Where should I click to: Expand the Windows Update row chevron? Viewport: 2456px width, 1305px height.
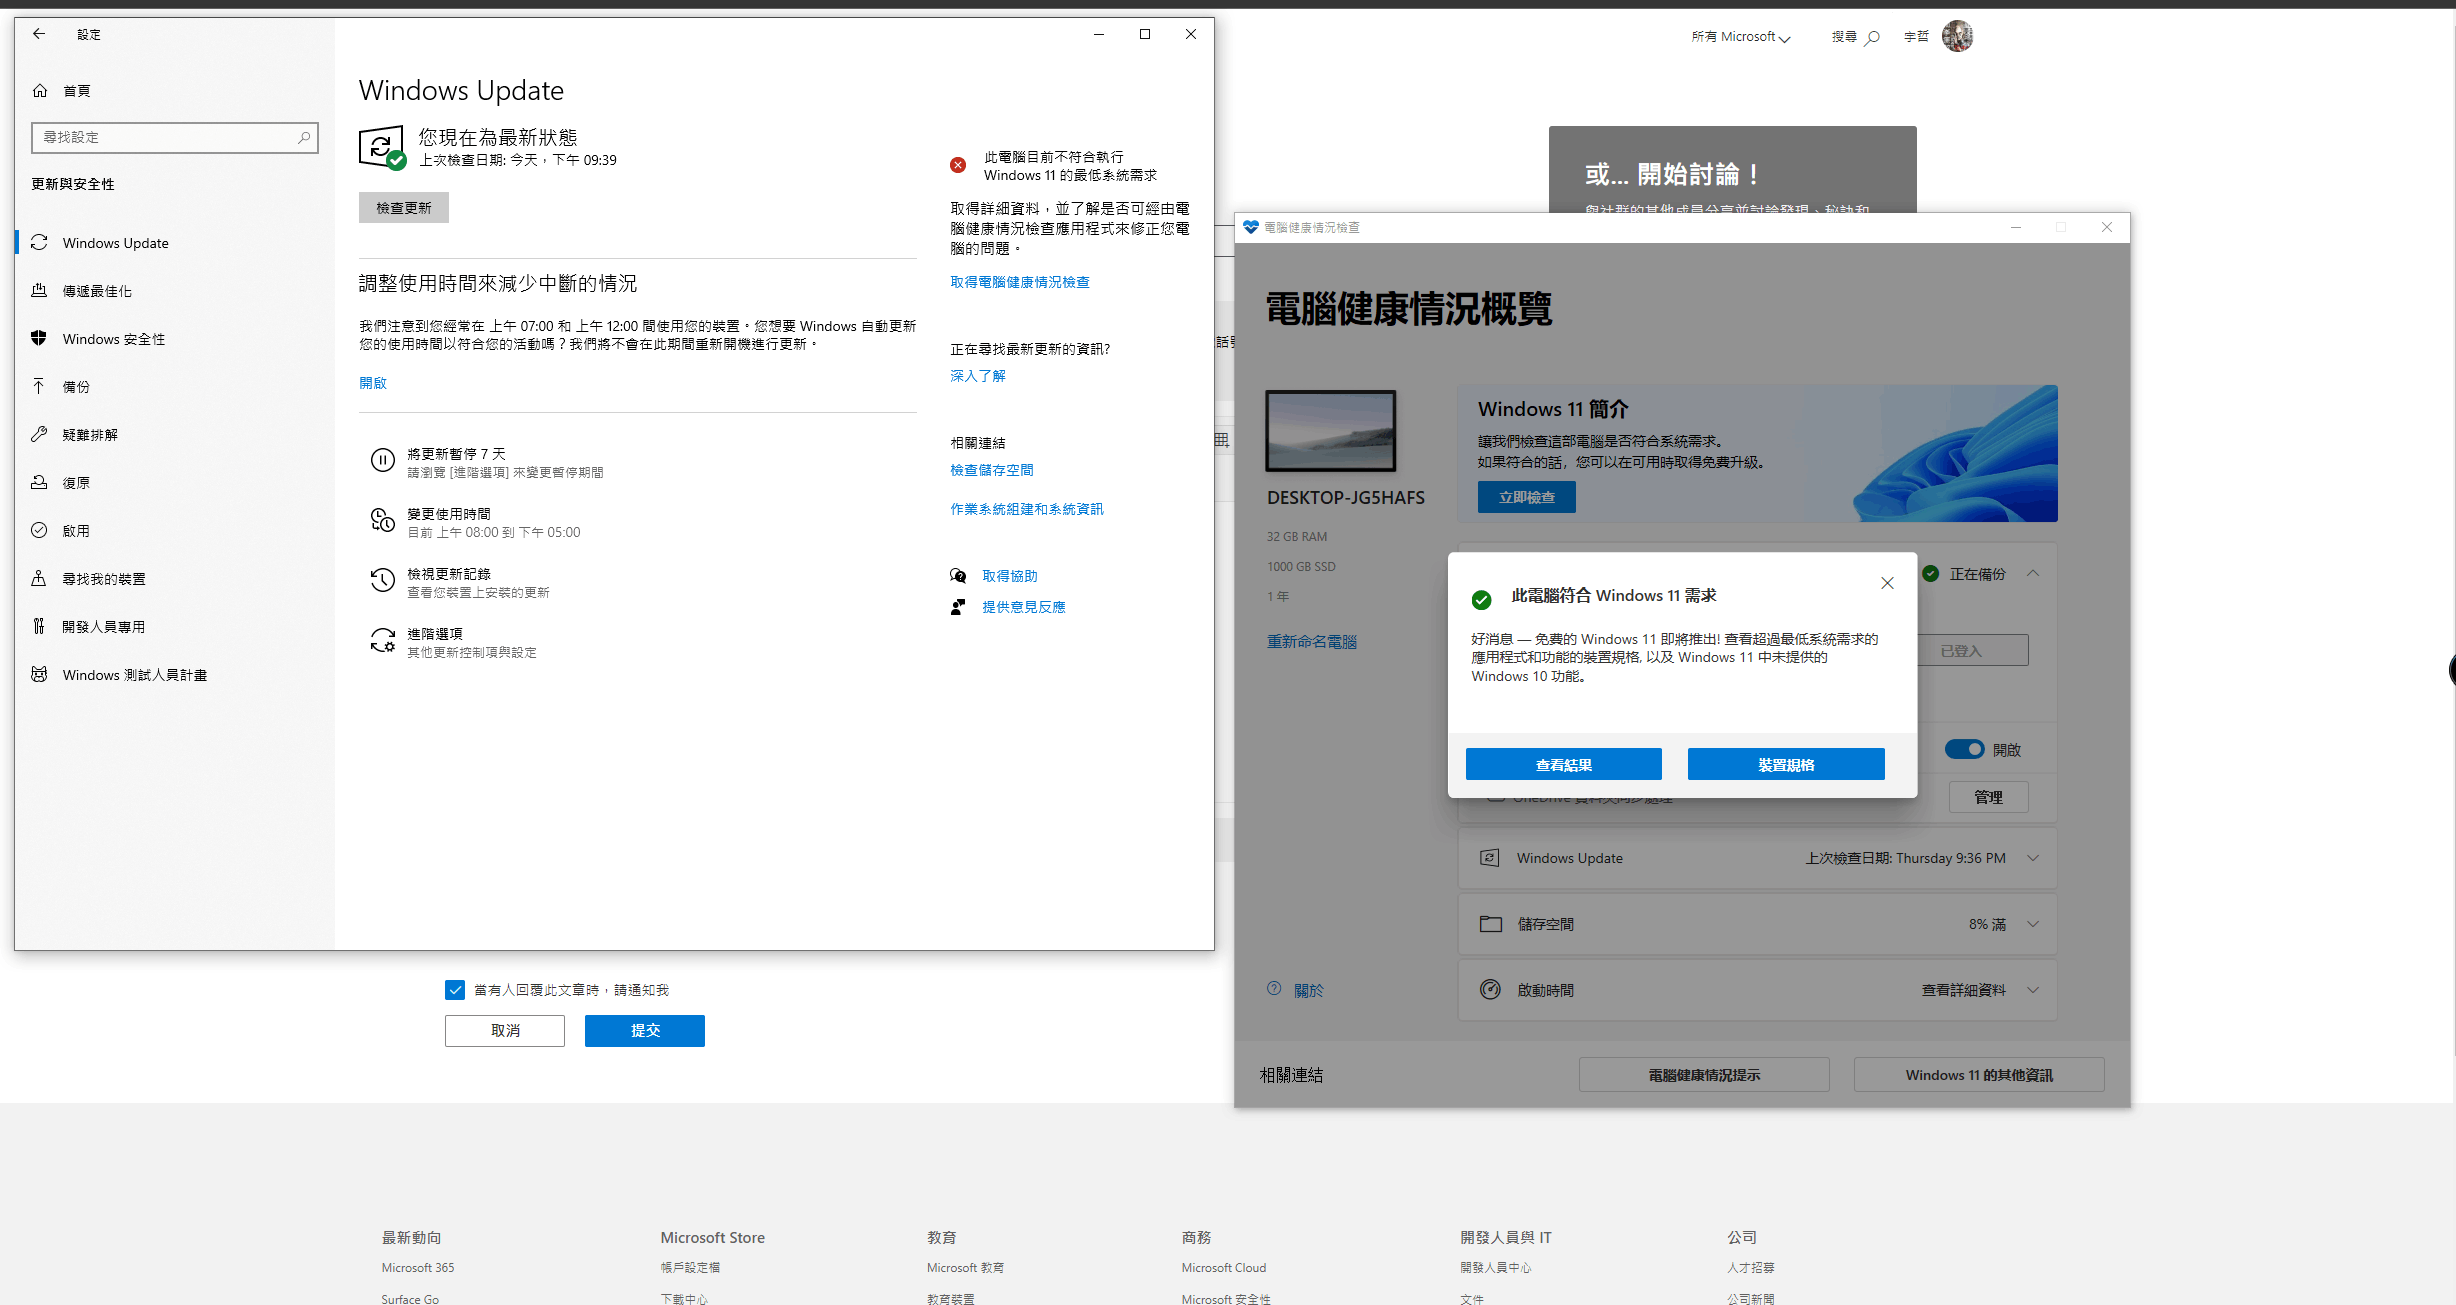[2033, 858]
